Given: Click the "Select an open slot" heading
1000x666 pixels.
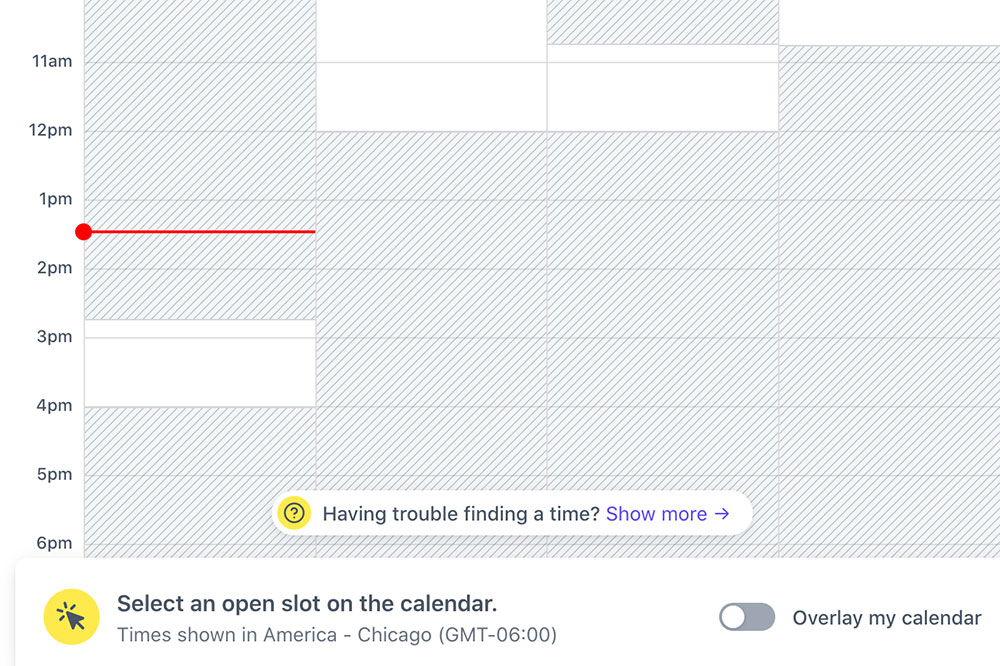Looking at the screenshot, I should click(x=307, y=603).
